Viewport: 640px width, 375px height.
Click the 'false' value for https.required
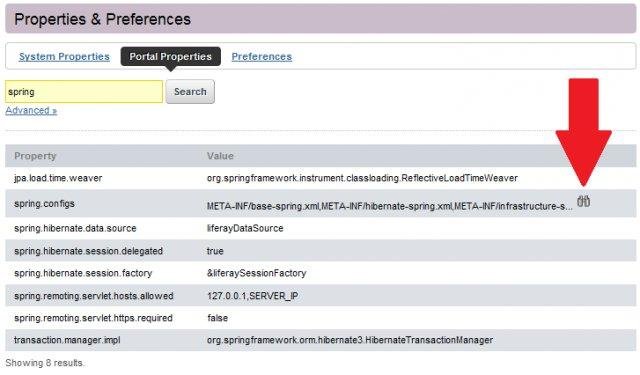217,318
